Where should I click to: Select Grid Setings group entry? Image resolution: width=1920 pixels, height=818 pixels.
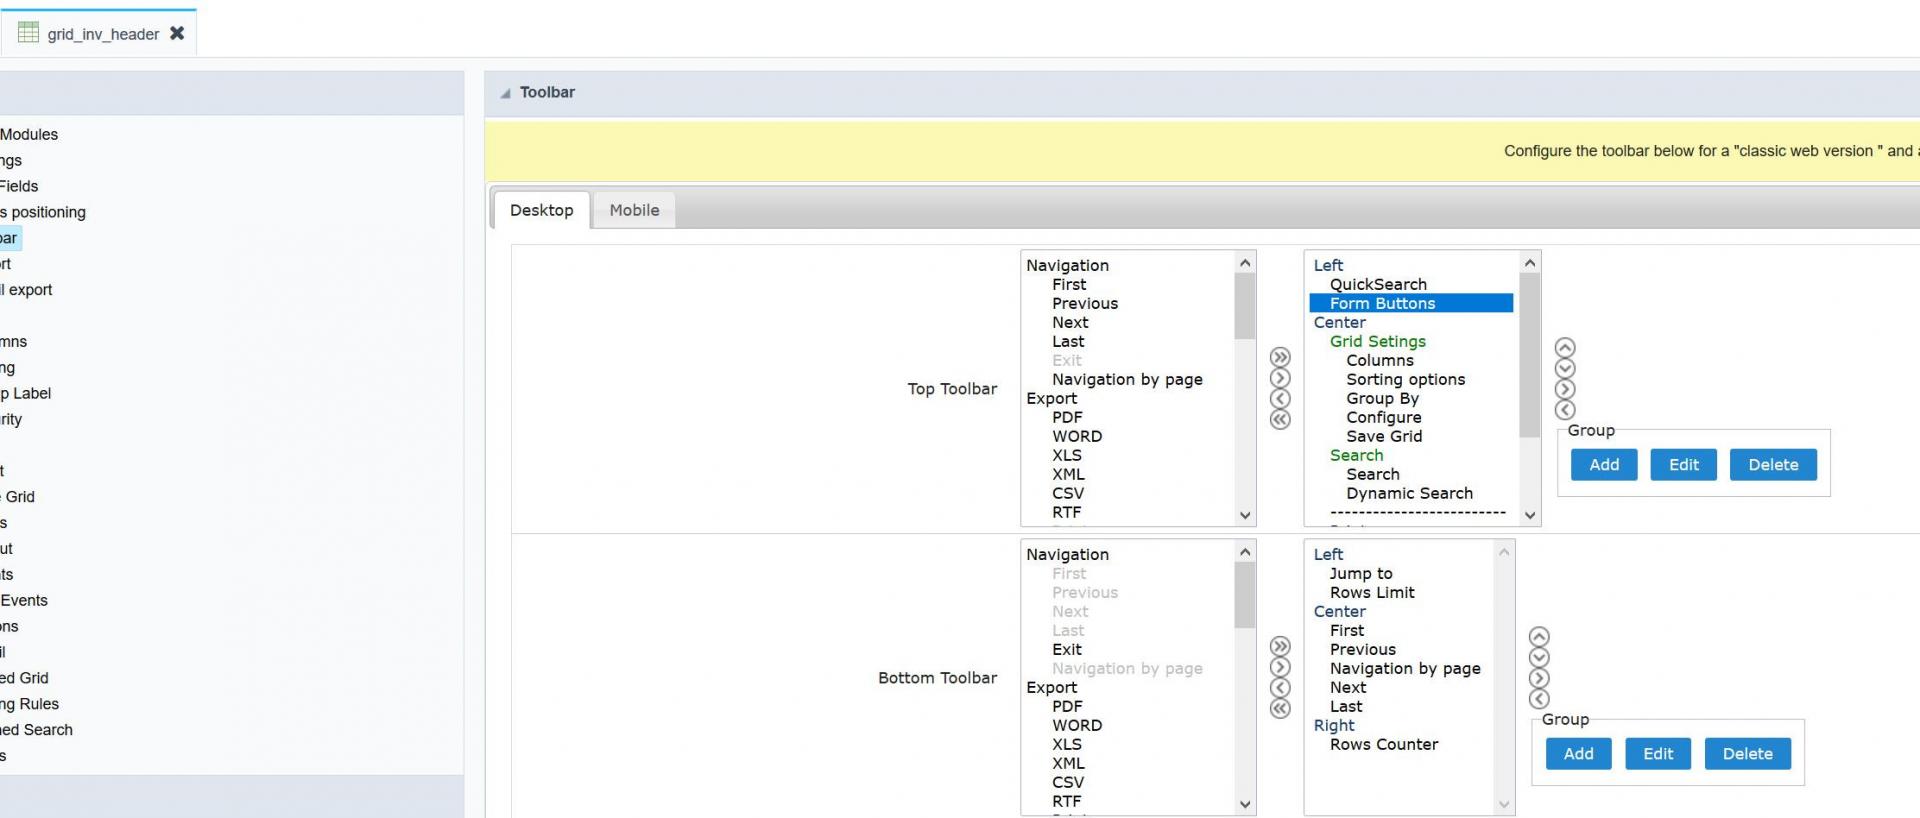tap(1378, 341)
